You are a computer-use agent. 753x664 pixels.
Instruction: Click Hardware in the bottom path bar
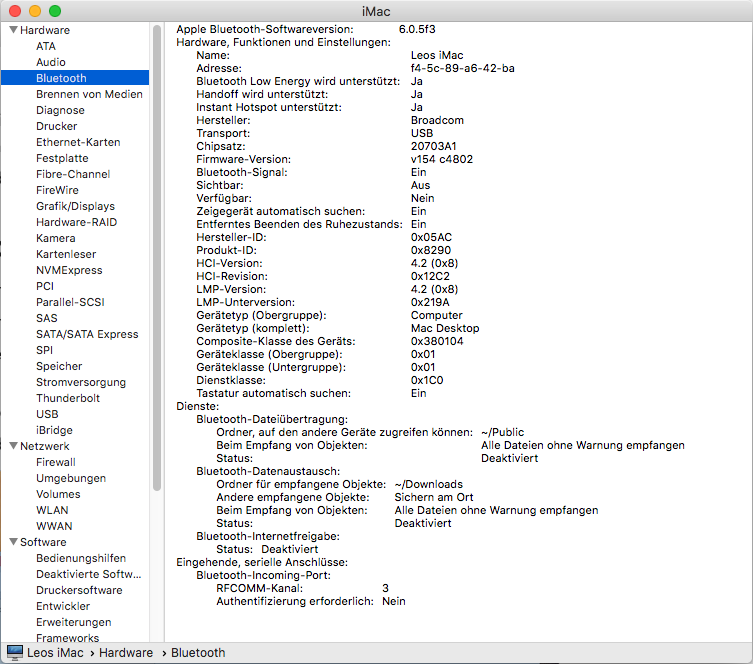[126, 652]
